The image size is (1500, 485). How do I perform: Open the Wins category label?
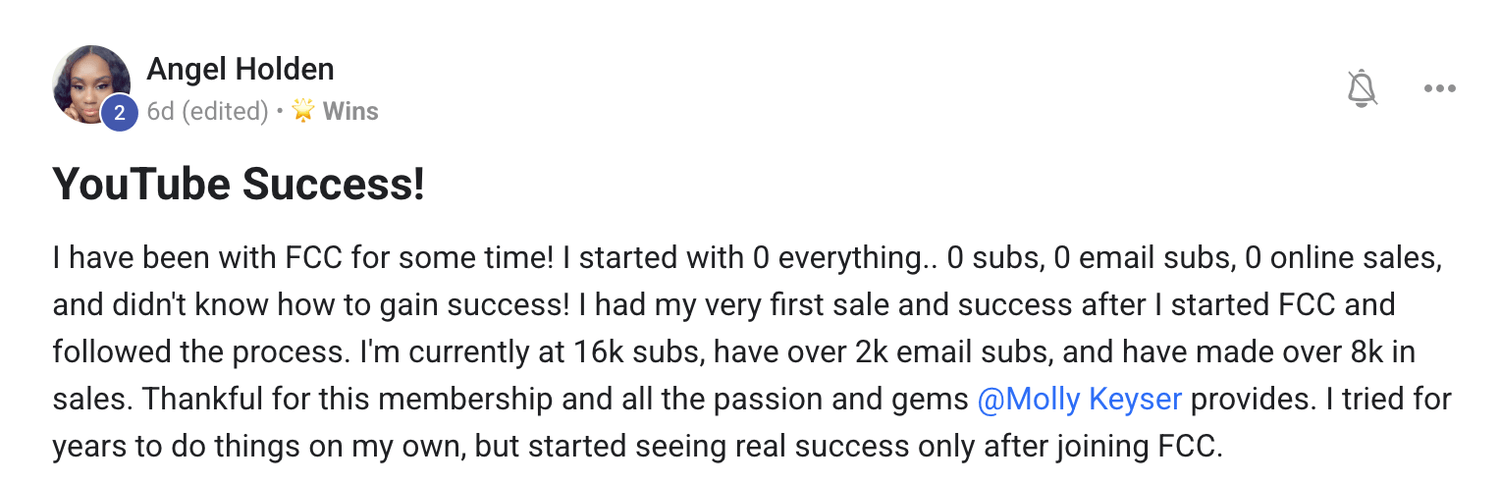click(x=350, y=111)
